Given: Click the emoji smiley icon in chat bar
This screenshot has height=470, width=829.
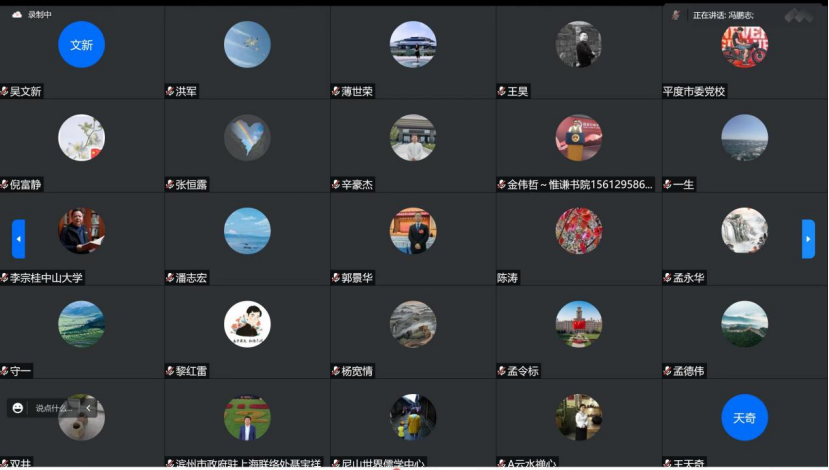Looking at the screenshot, I should point(17,408).
